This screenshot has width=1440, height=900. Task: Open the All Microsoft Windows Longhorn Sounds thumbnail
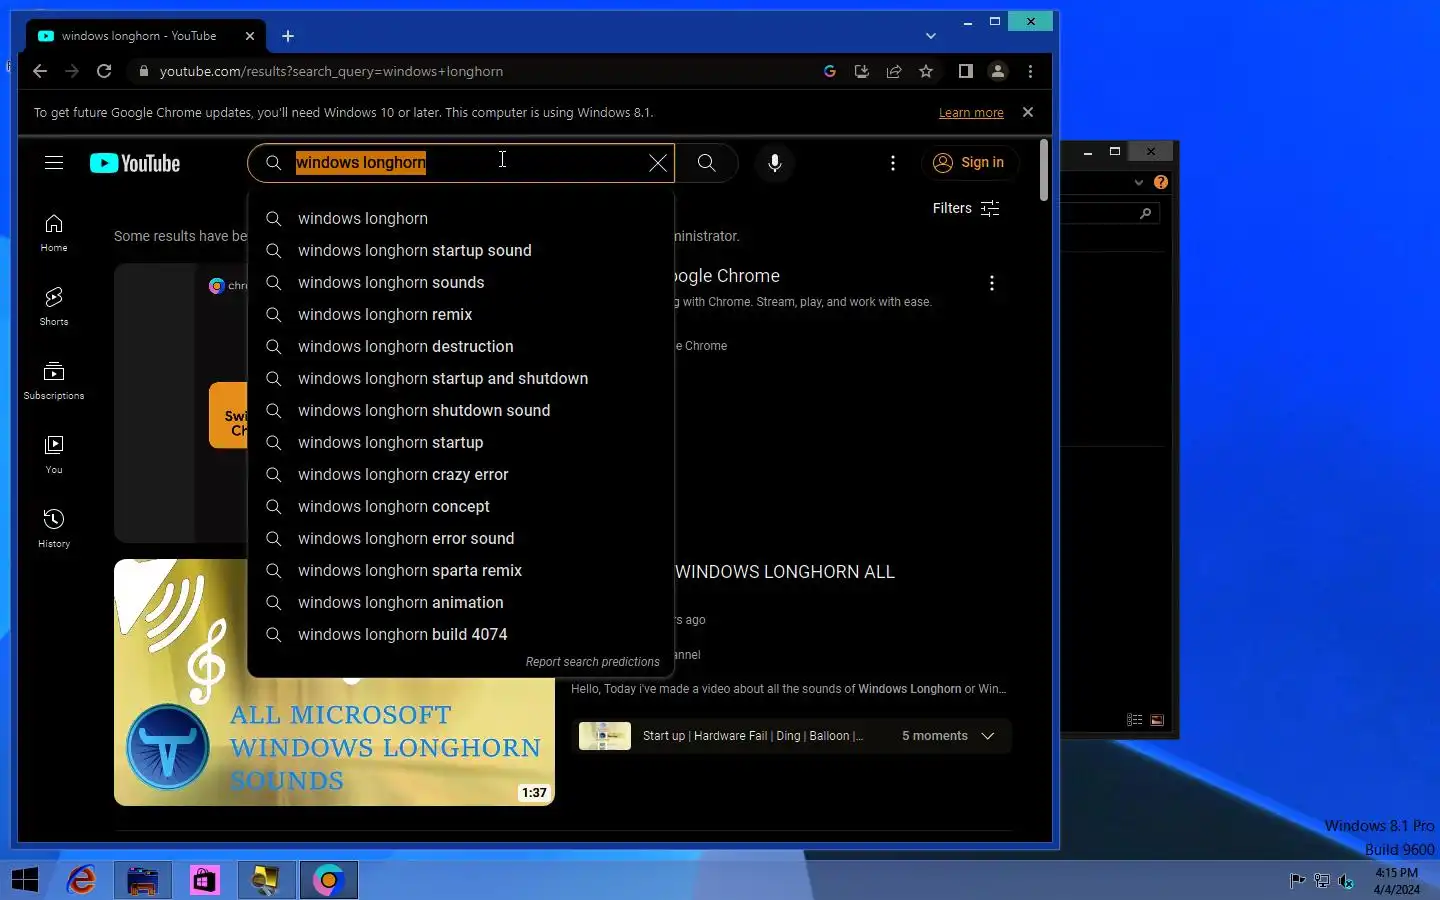334,682
